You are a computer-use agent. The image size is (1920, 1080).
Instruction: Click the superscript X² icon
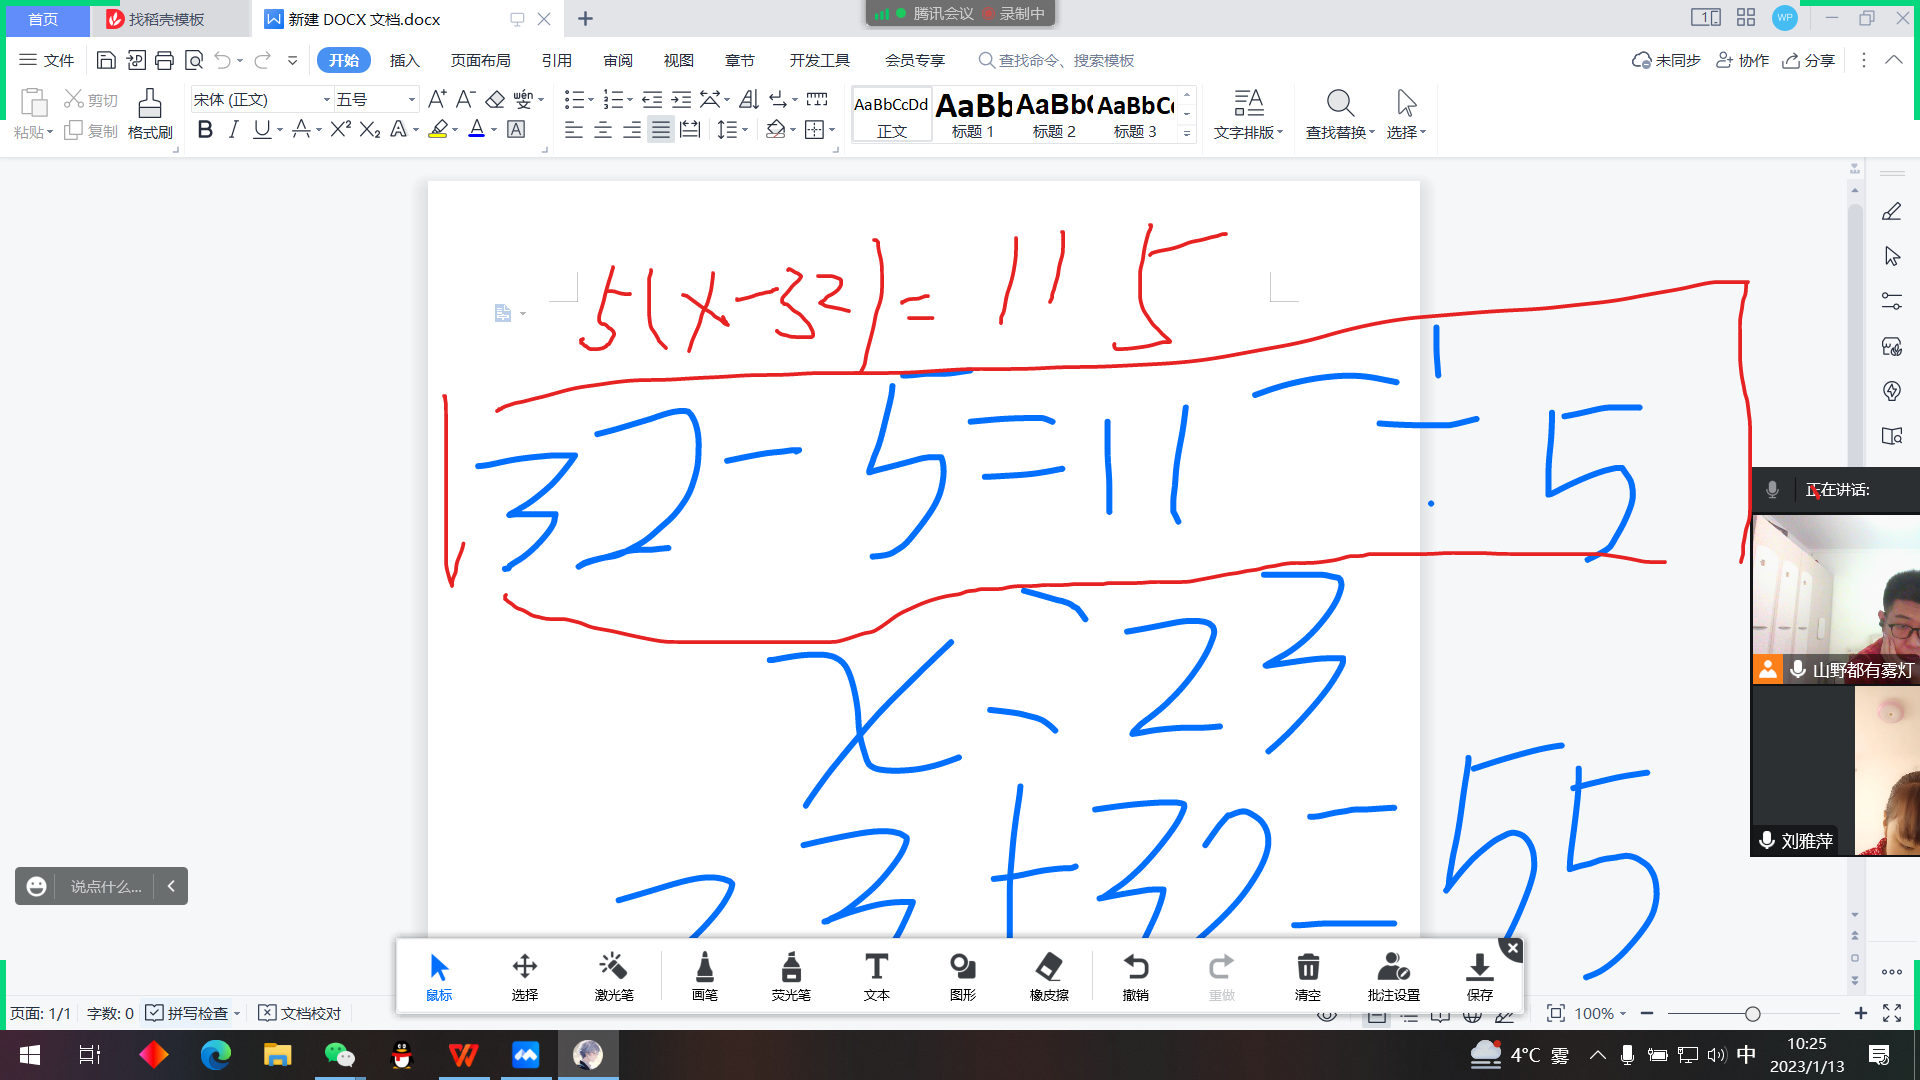coord(340,129)
